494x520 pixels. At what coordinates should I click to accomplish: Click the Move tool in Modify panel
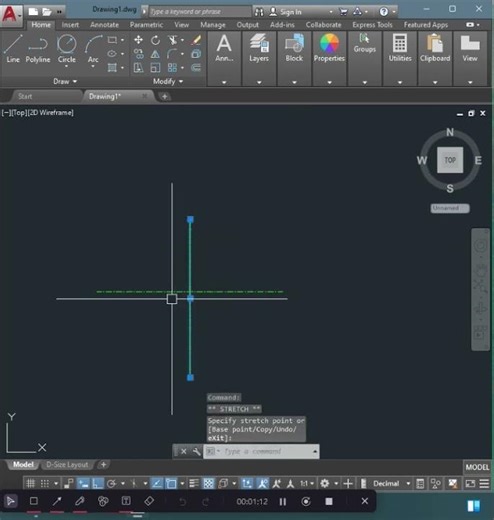tap(138, 40)
